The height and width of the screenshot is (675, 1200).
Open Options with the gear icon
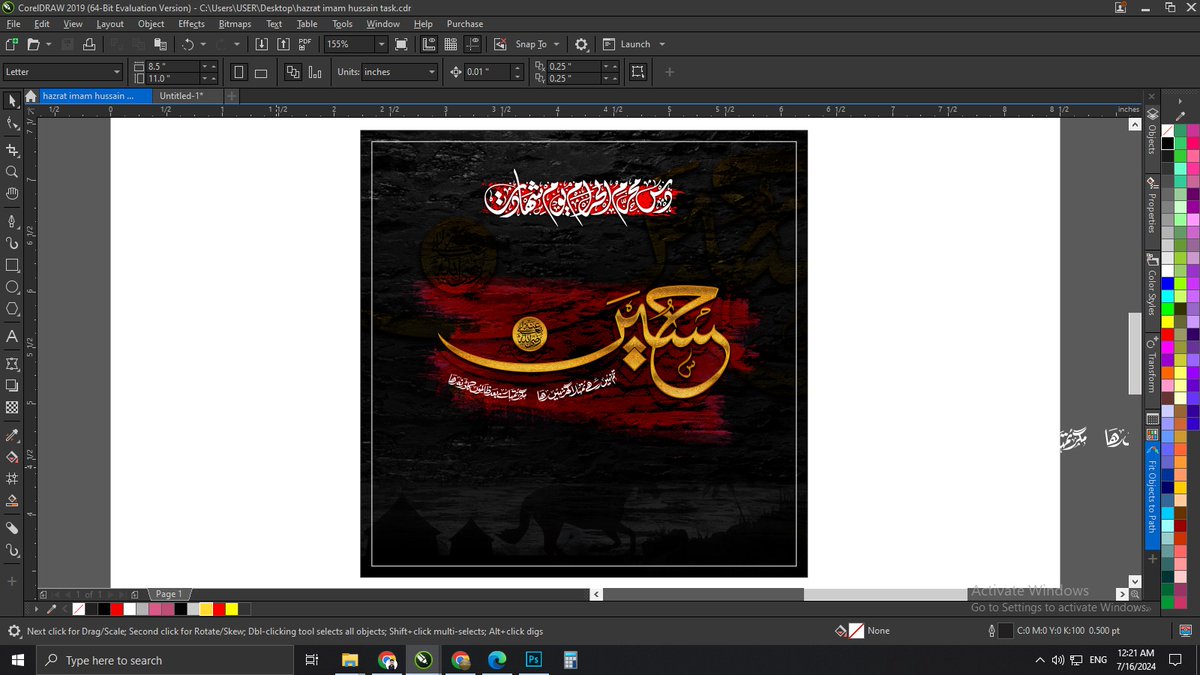(x=581, y=44)
